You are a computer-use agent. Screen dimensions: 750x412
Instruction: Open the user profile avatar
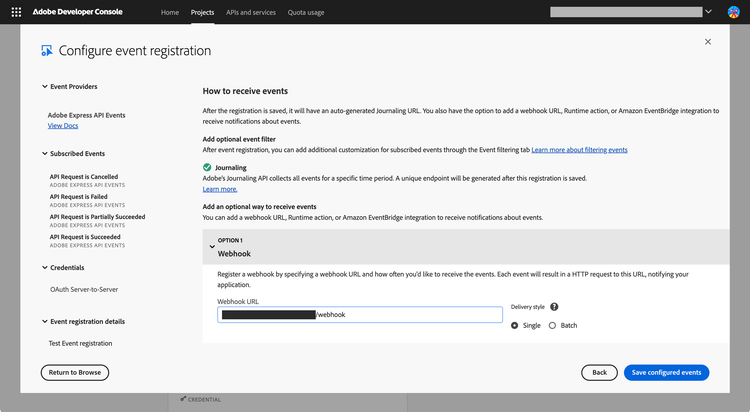click(733, 12)
